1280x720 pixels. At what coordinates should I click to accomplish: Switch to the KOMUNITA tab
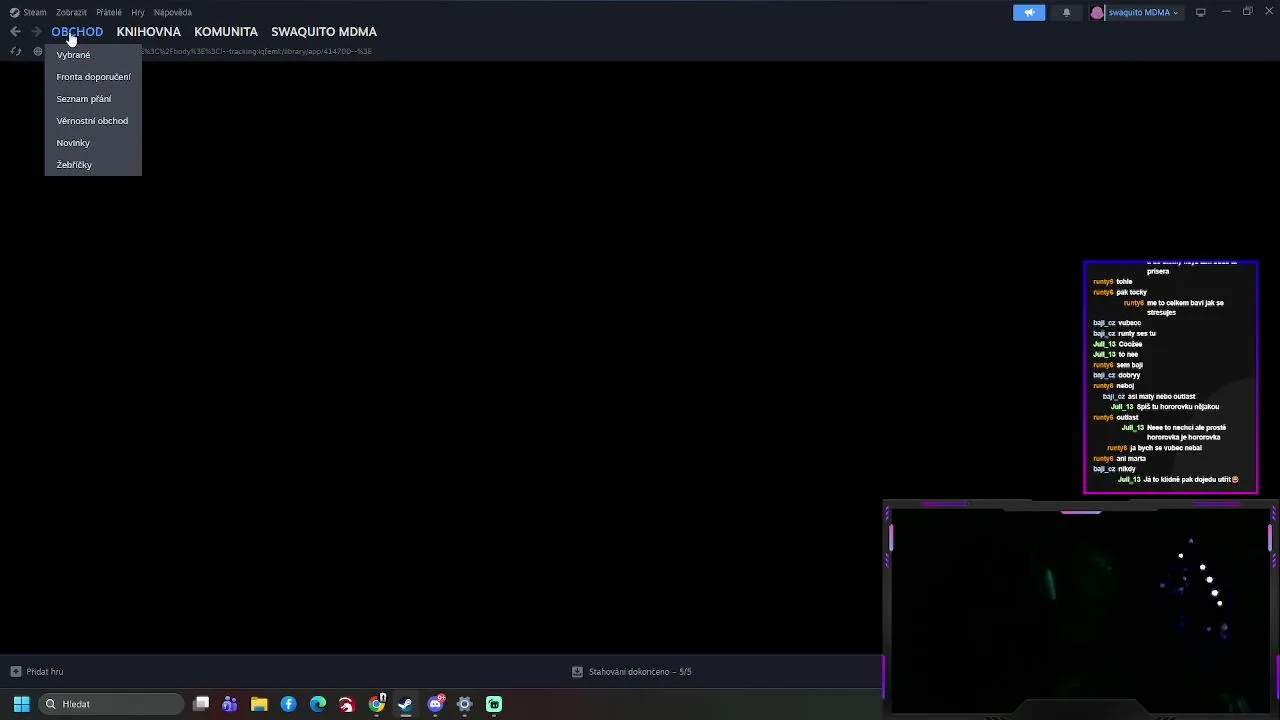(x=226, y=32)
